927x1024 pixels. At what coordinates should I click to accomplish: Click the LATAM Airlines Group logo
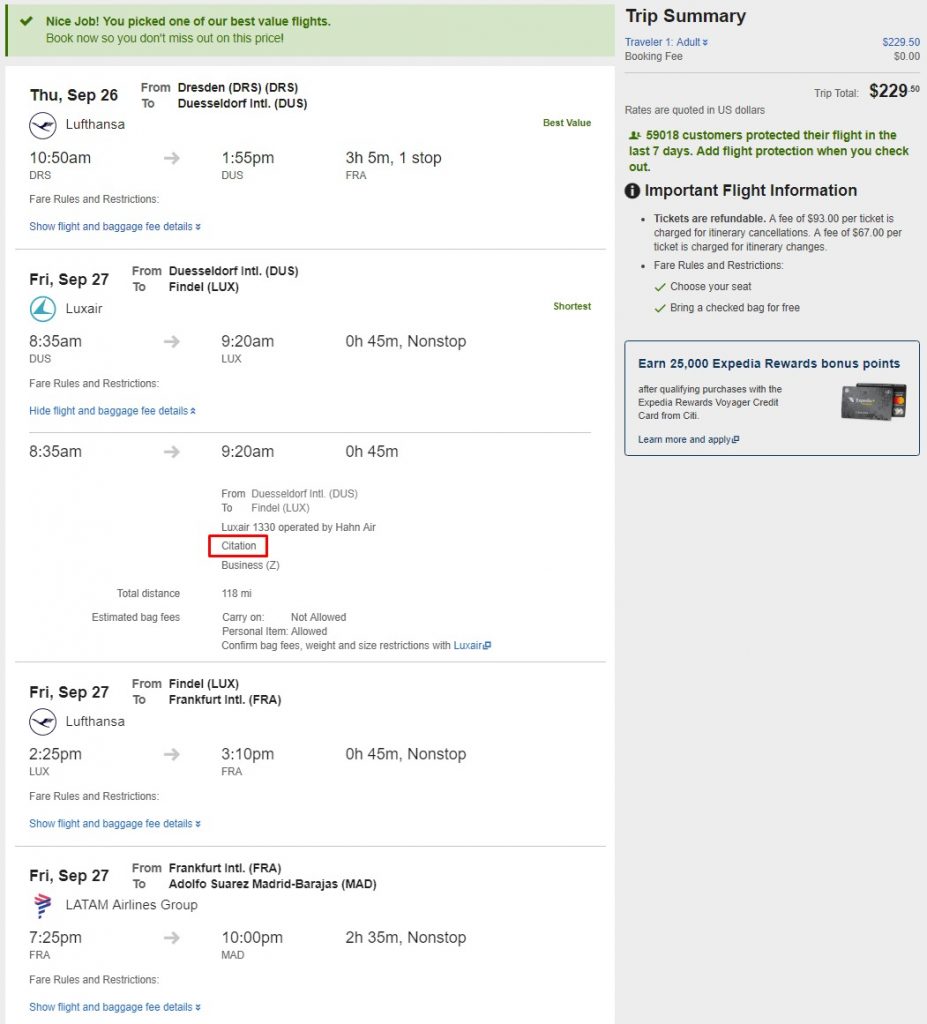[43, 906]
